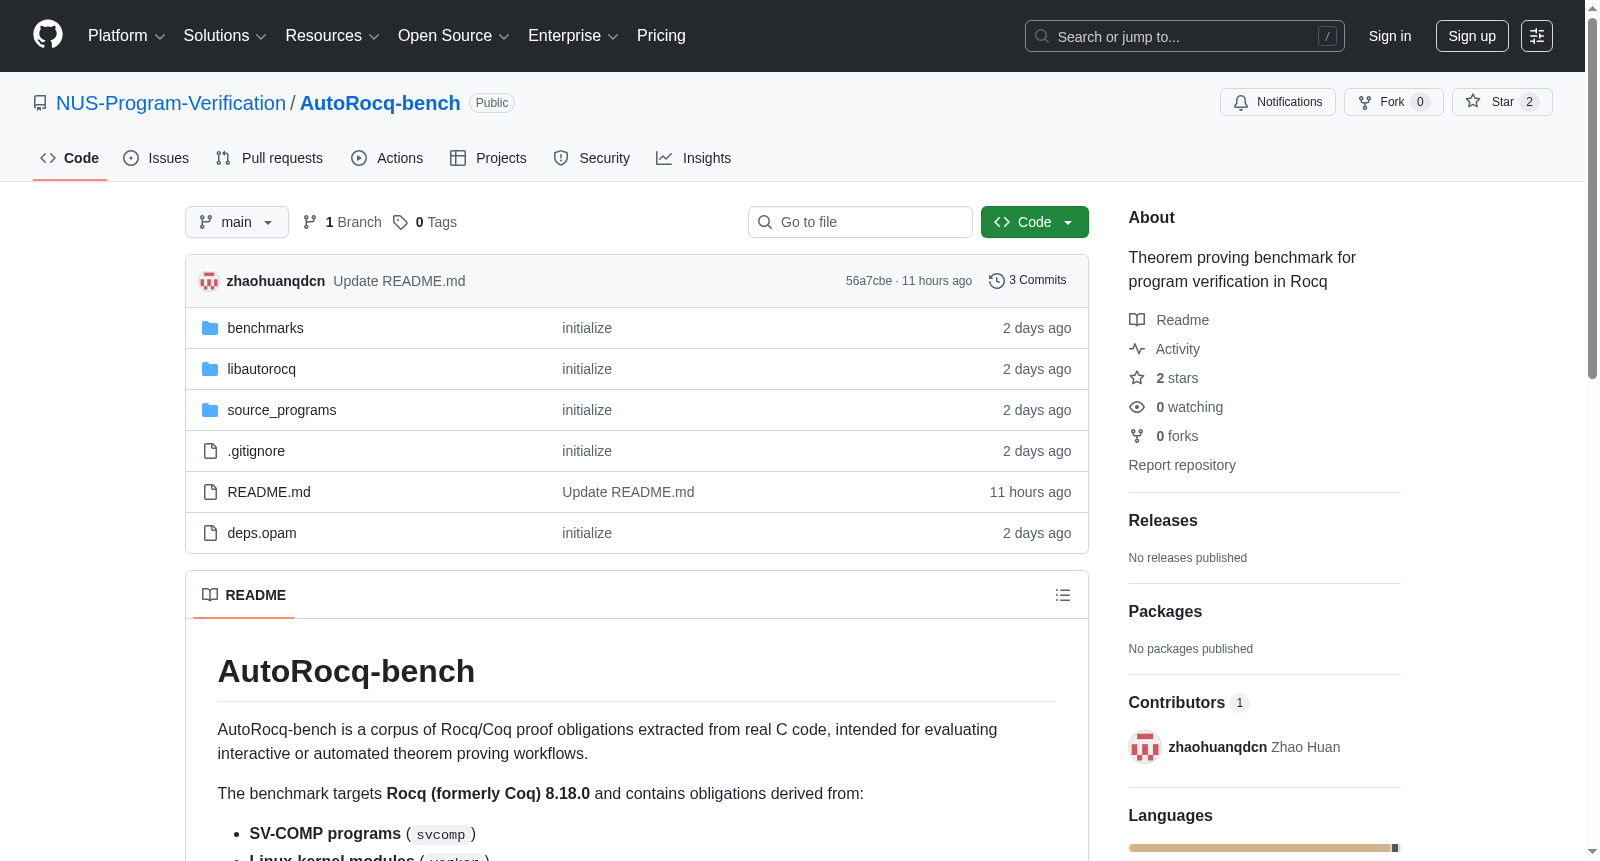Image resolution: width=1600 pixels, height=861 pixels.
Task: Click the star icon beside 2 stars
Action: click(1137, 378)
